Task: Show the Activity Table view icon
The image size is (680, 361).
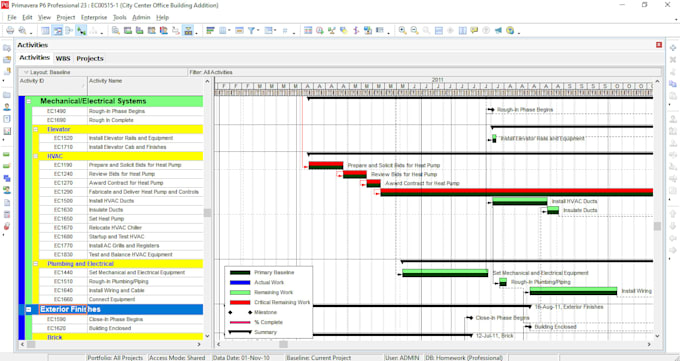Action: (x=45, y=30)
